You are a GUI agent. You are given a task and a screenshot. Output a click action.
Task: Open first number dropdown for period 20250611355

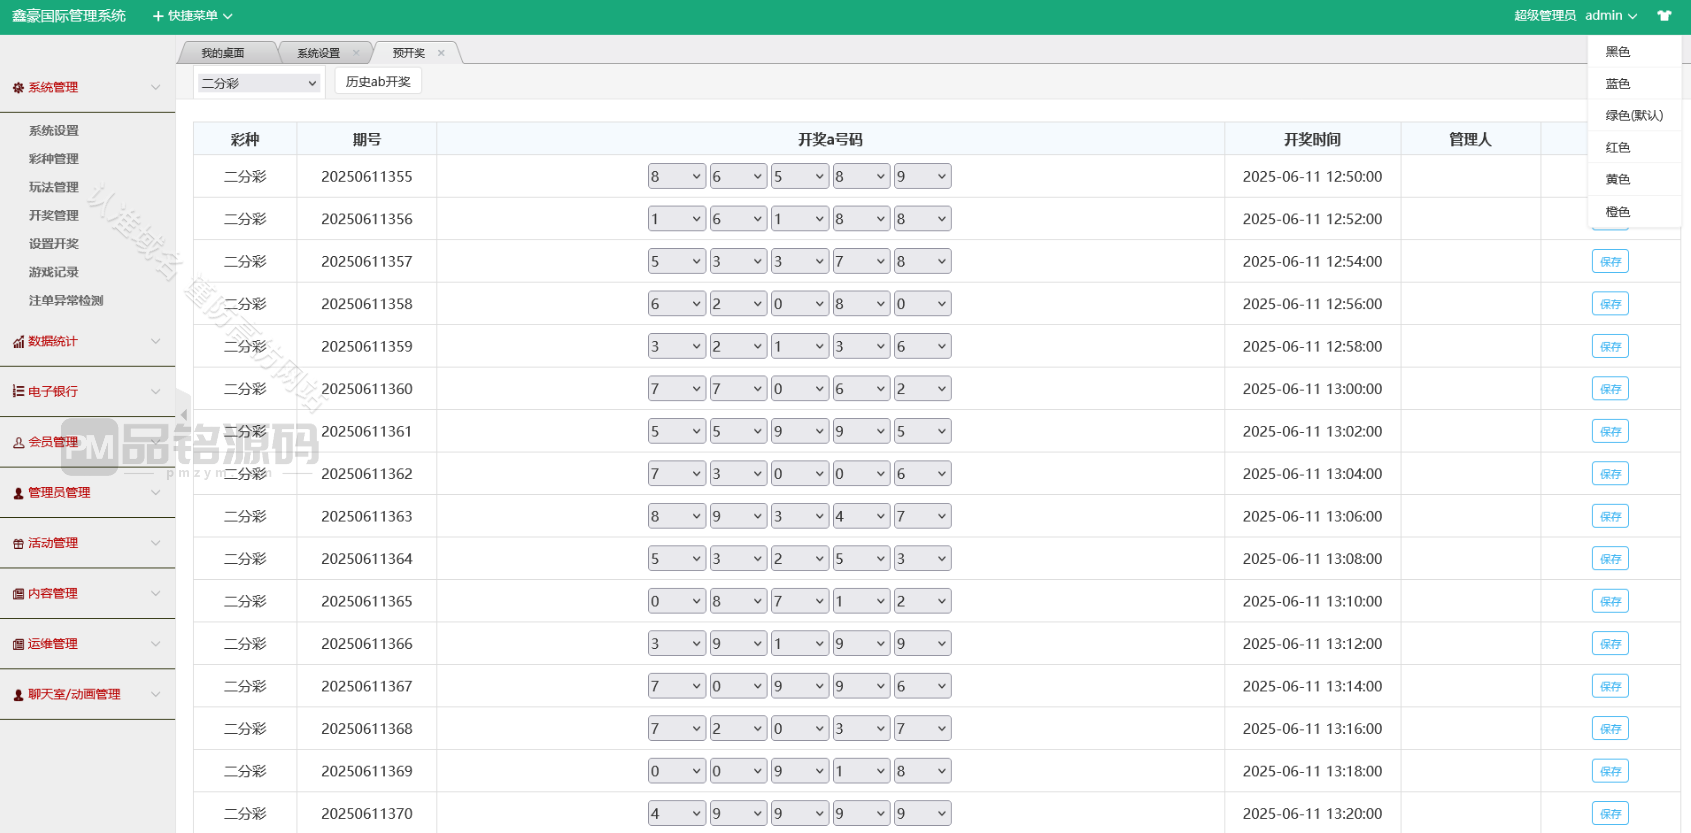677,177
